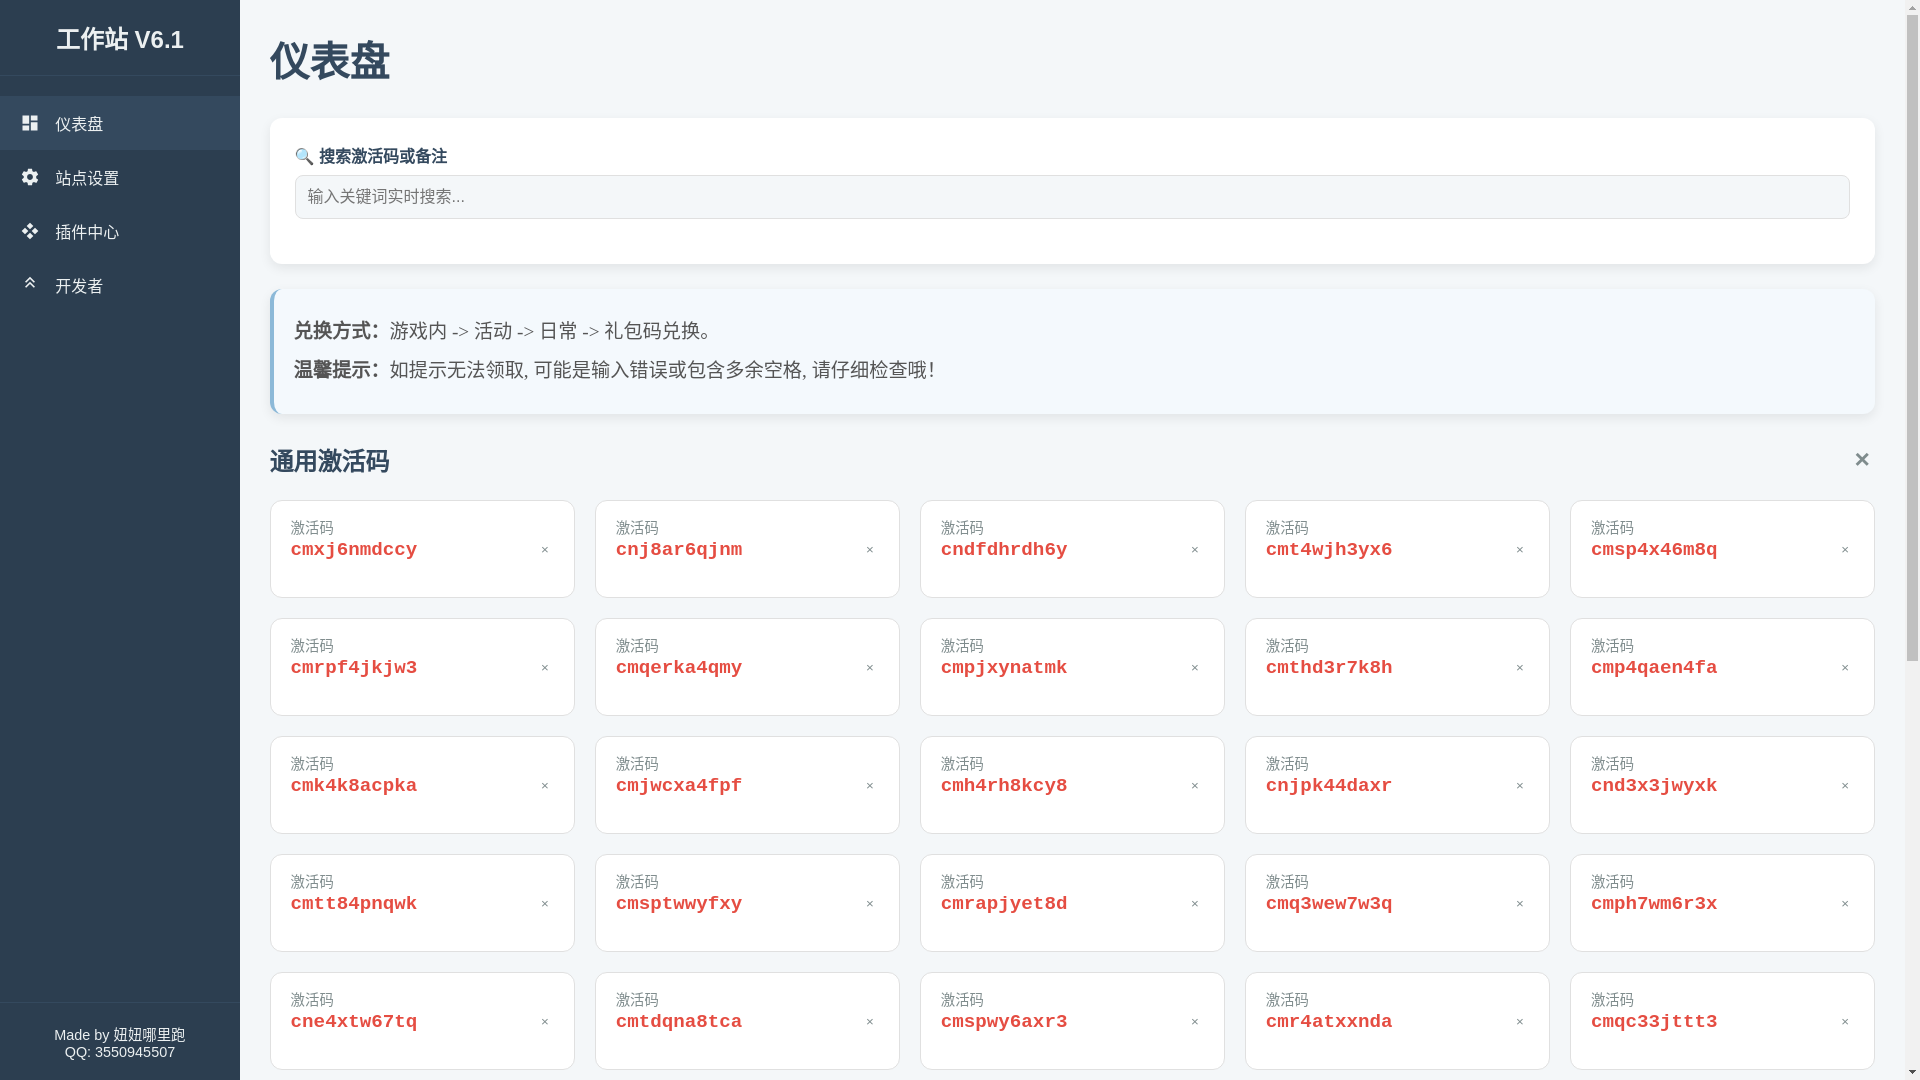Remove the code cmrpf4jkjw3
The height and width of the screenshot is (1080, 1920).
pos(545,668)
